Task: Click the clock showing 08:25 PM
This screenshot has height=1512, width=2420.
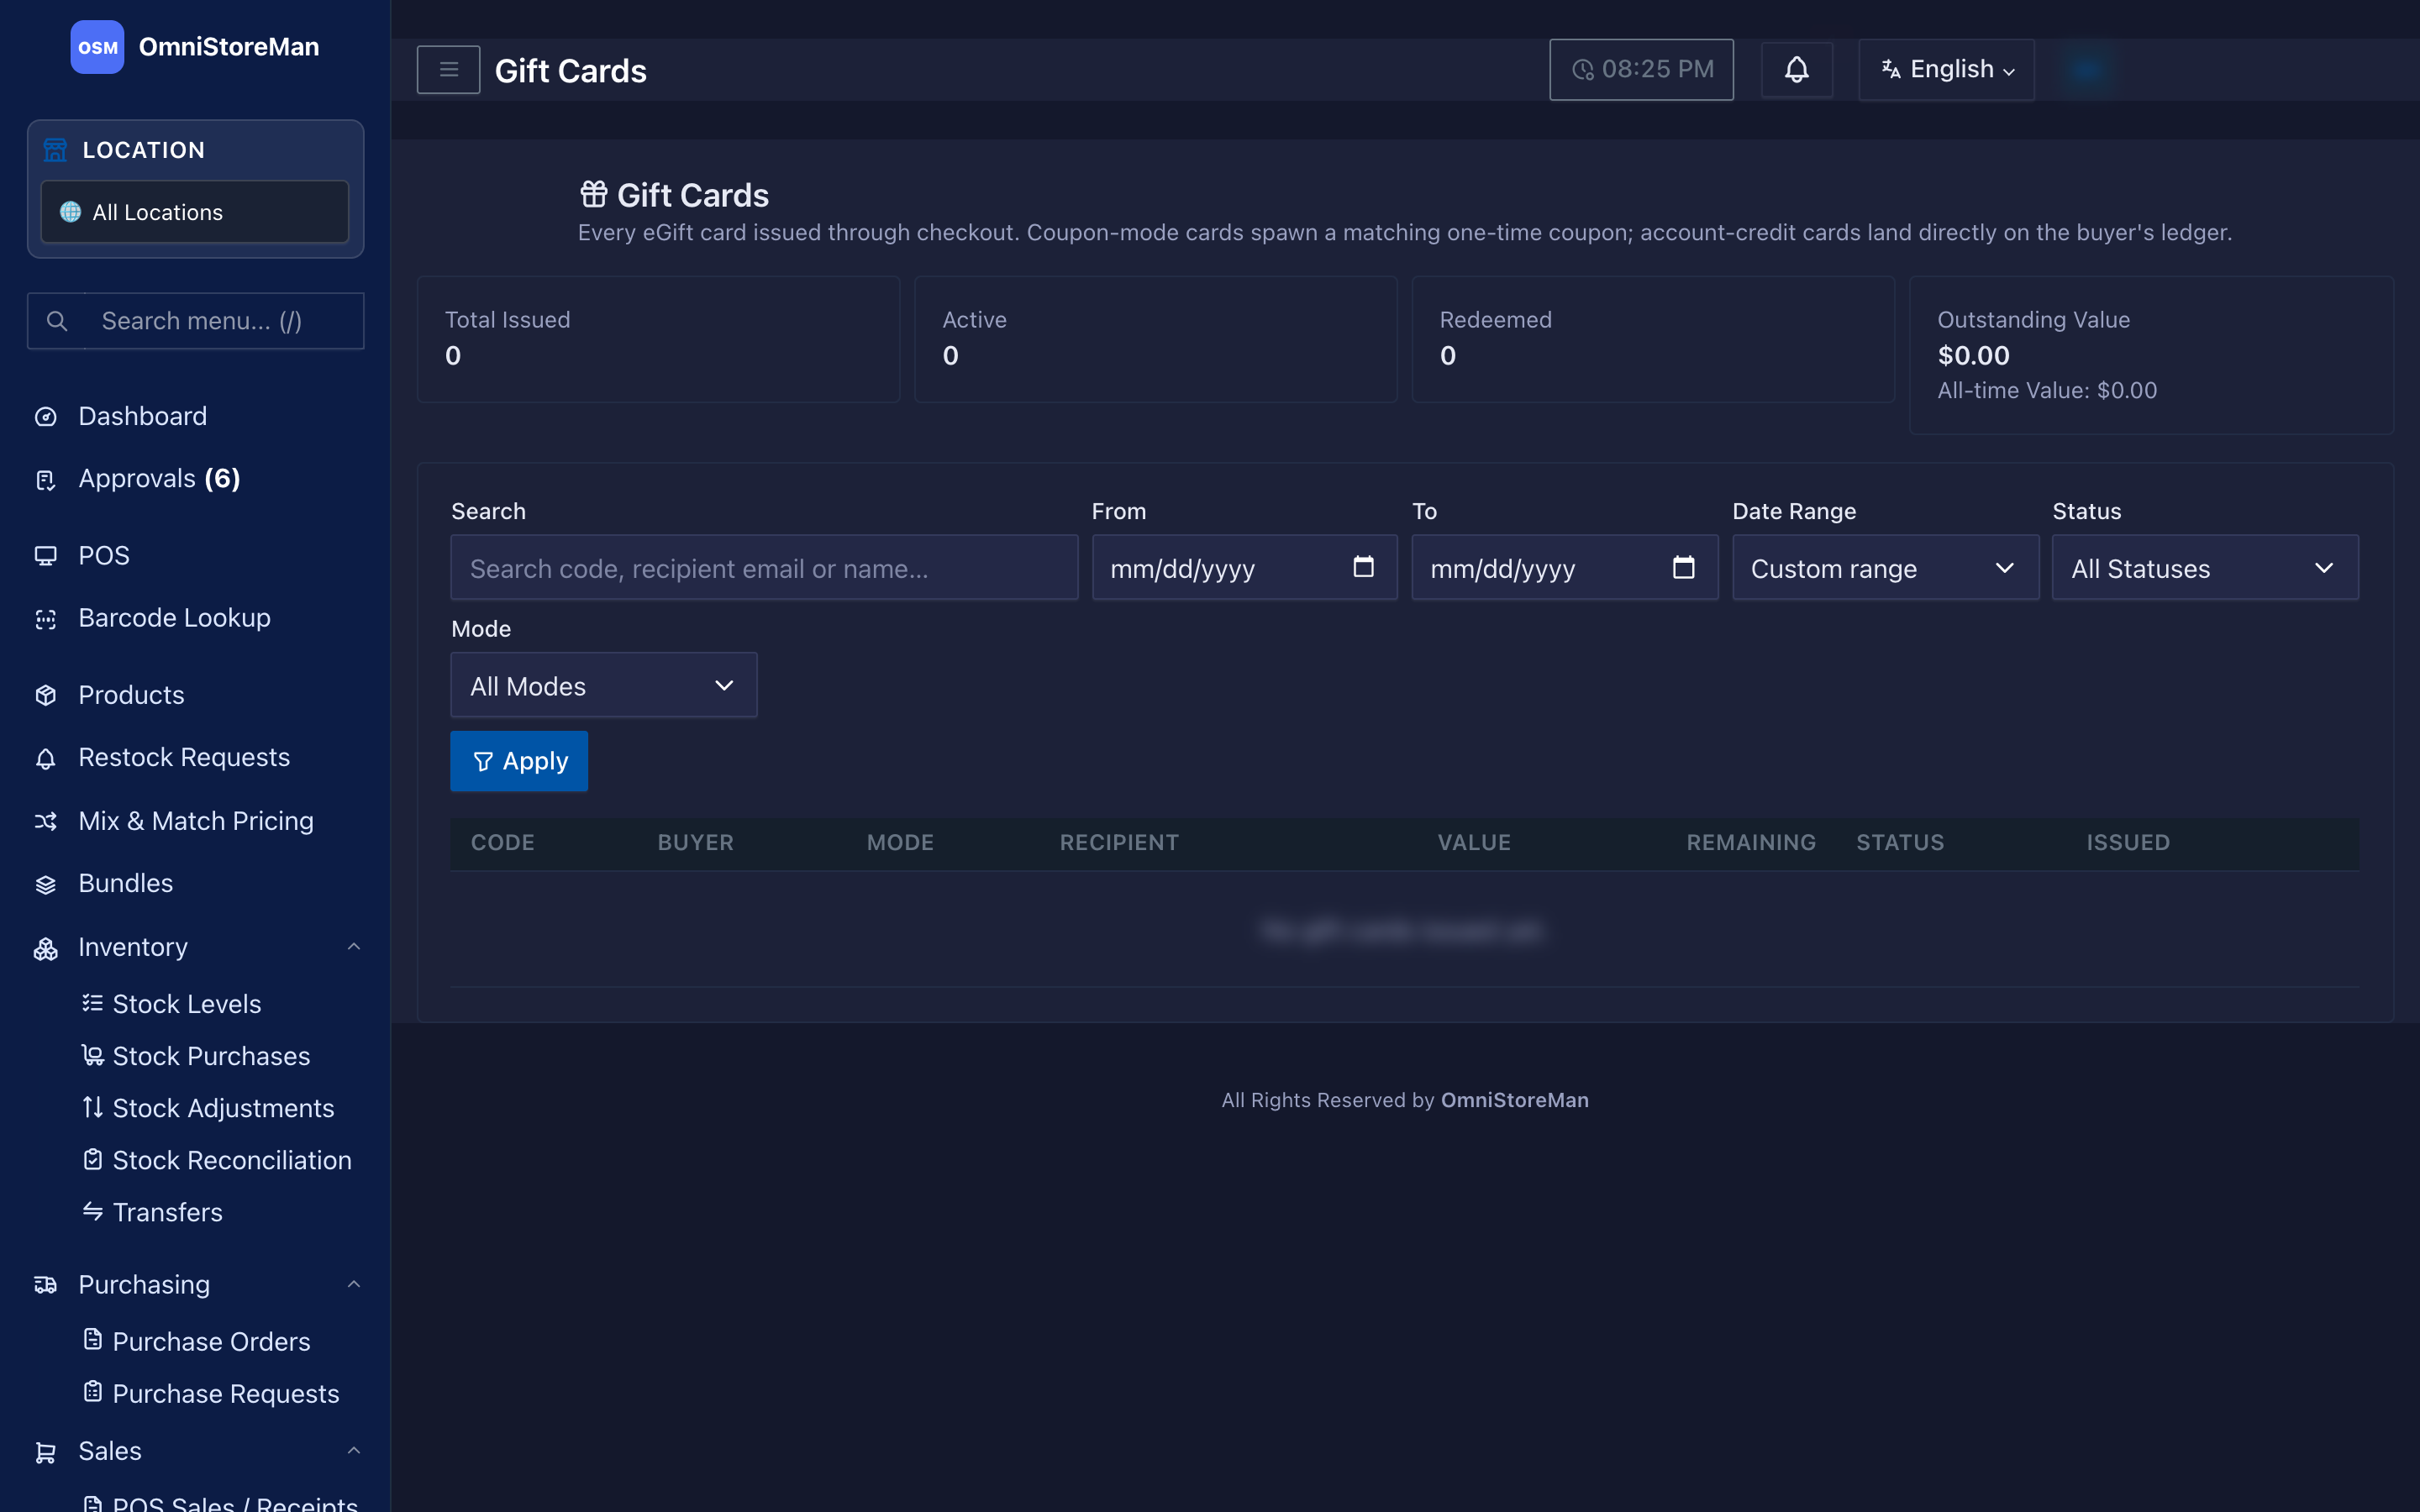Action: tap(1641, 70)
